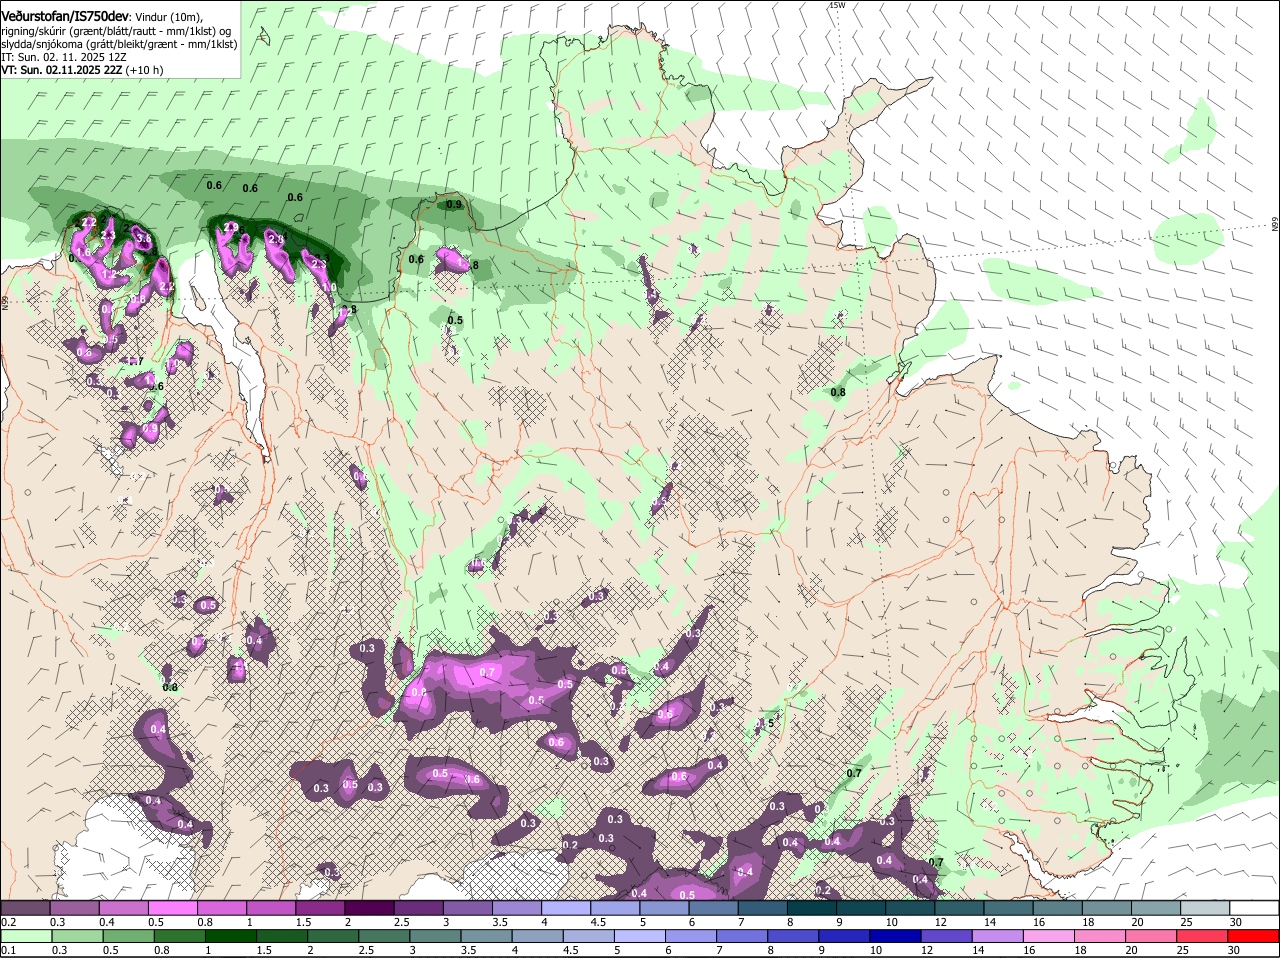1280x958 pixels.
Task: Click the 15W longitude label at top edge
Action: pos(837,5)
